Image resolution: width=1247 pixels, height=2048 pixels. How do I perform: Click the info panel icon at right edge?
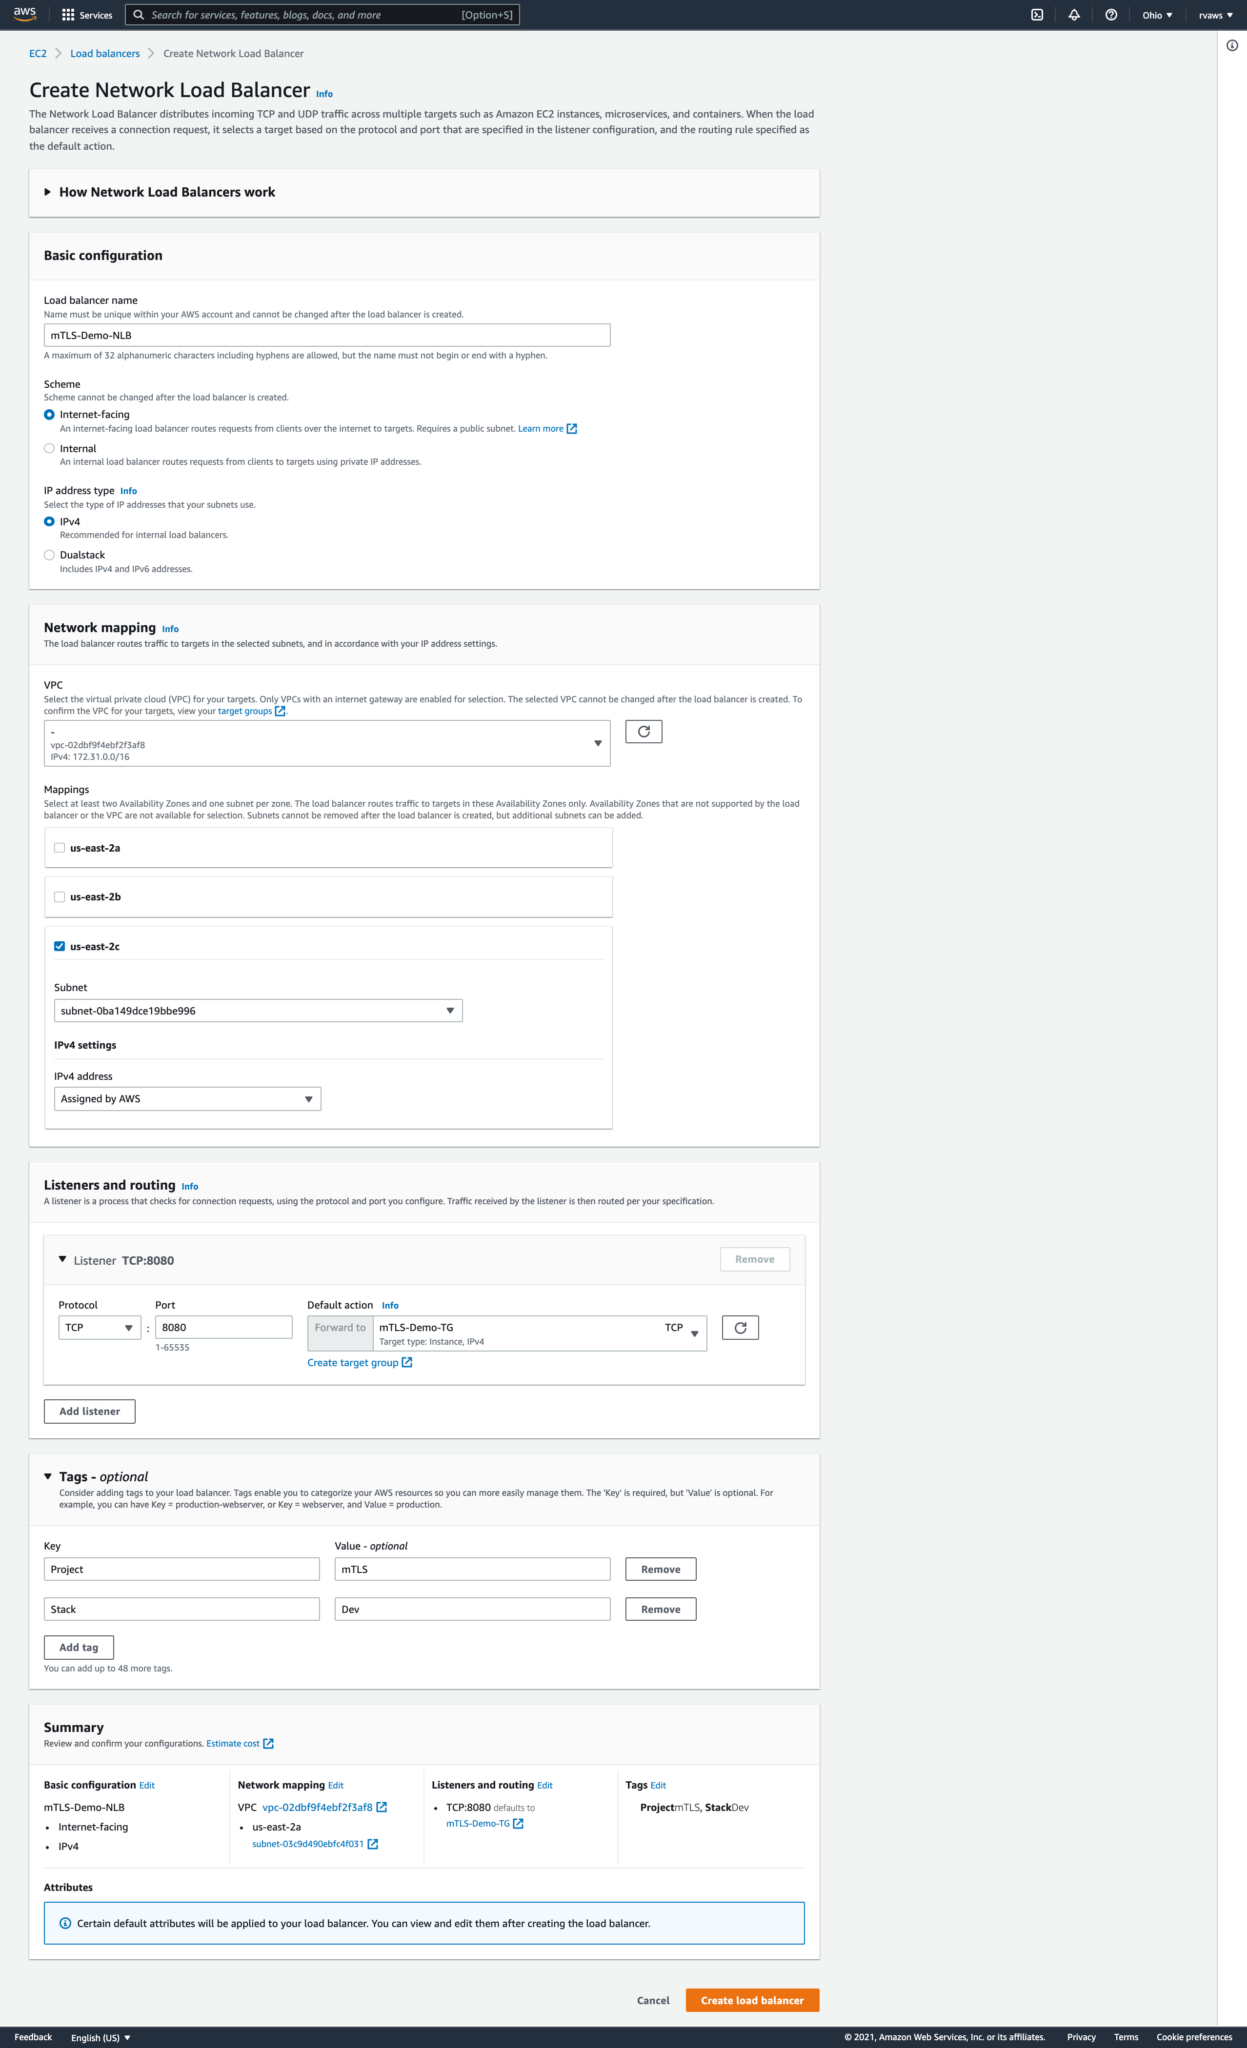(1232, 45)
